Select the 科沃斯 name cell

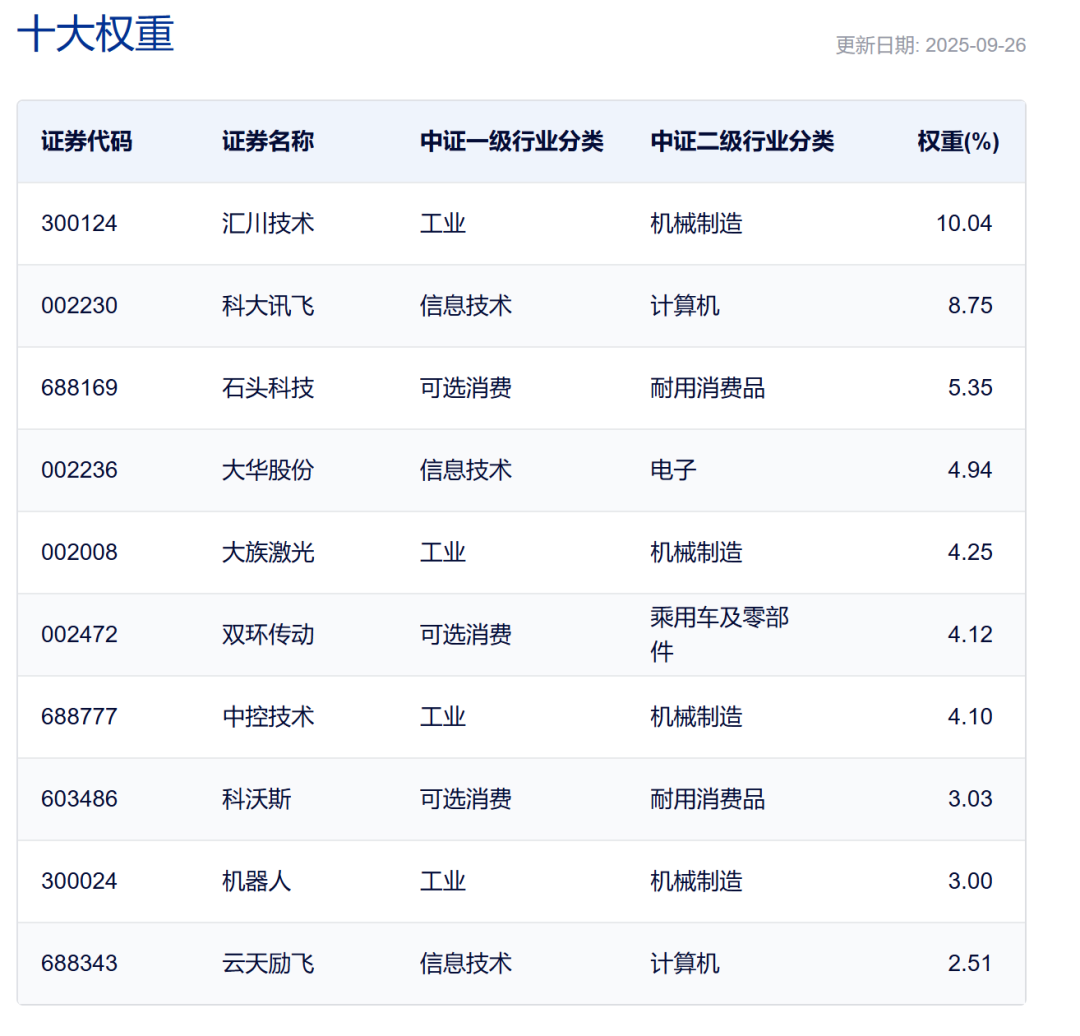pos(256,798)
